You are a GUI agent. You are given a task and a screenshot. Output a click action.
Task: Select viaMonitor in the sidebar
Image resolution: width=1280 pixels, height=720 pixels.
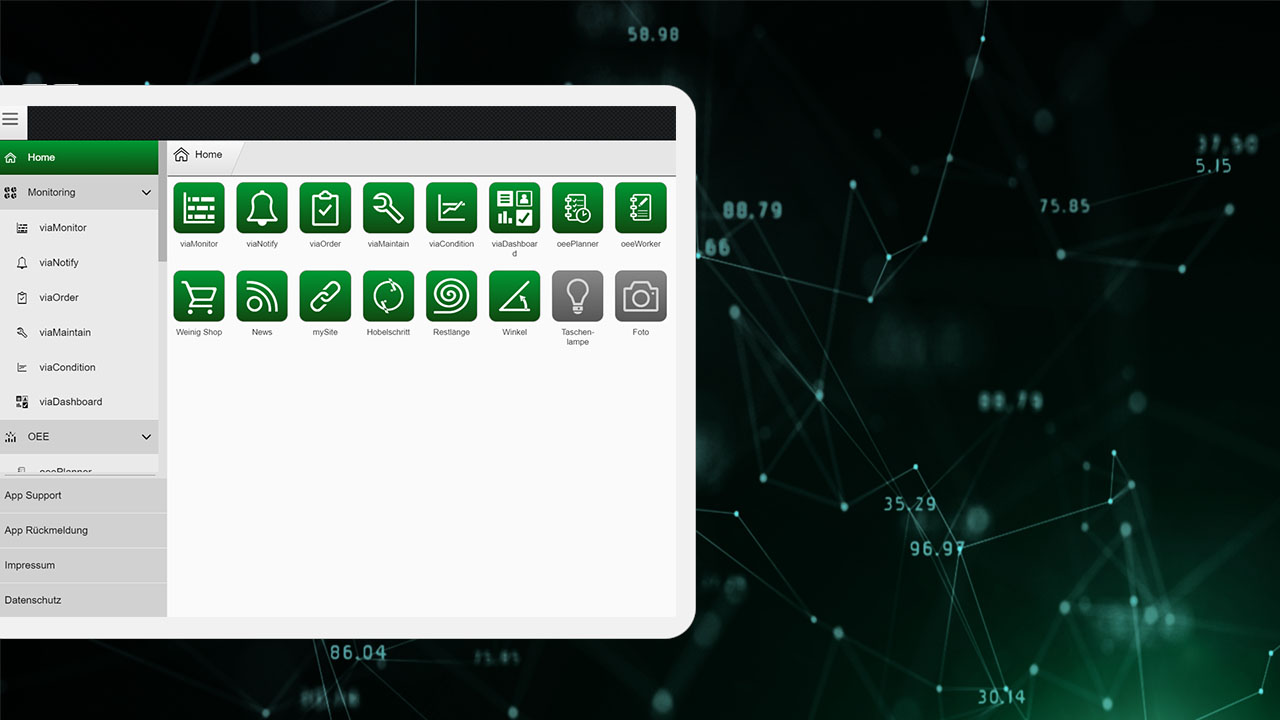coord(79,228)
